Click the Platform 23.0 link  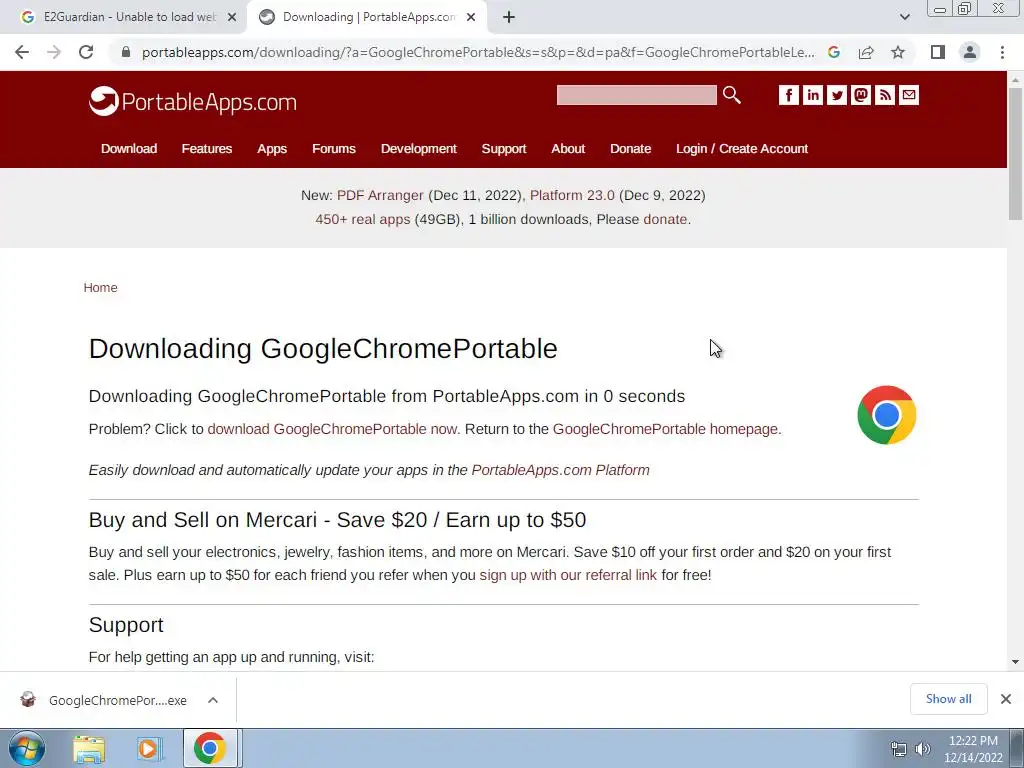572,195
